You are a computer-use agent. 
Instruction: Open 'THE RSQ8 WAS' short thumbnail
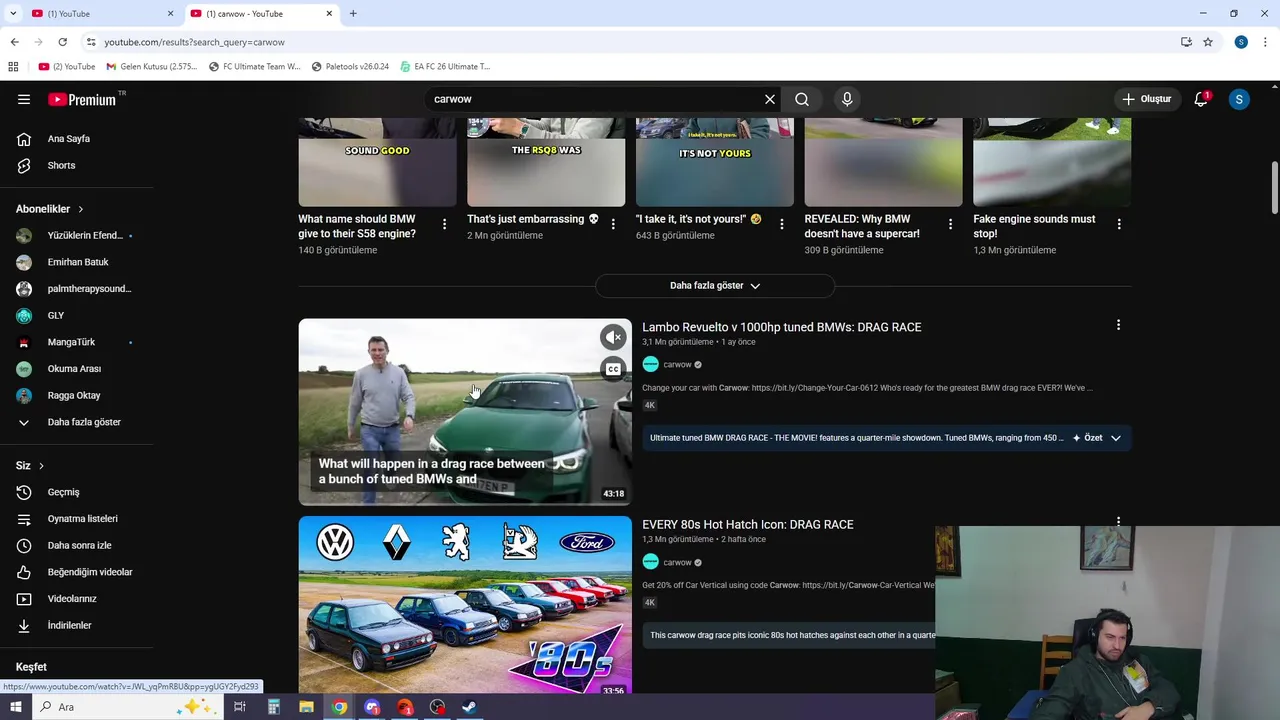point(546,162)
